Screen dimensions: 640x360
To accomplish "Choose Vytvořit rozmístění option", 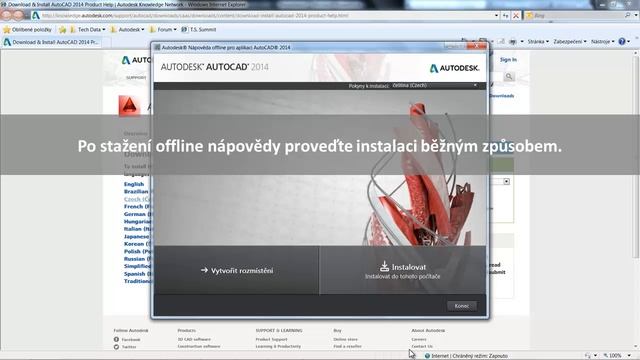I will click(237, 270).
